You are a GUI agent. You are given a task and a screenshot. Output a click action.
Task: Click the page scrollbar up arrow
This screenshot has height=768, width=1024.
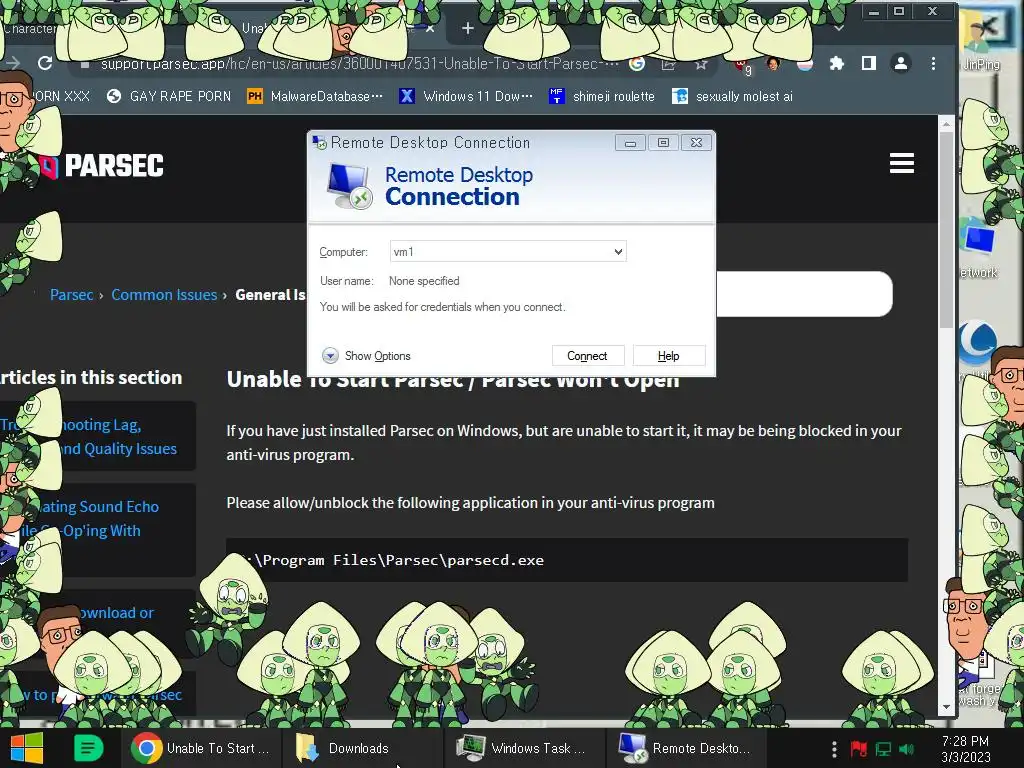pyautogui.click(x=946, y=123)
